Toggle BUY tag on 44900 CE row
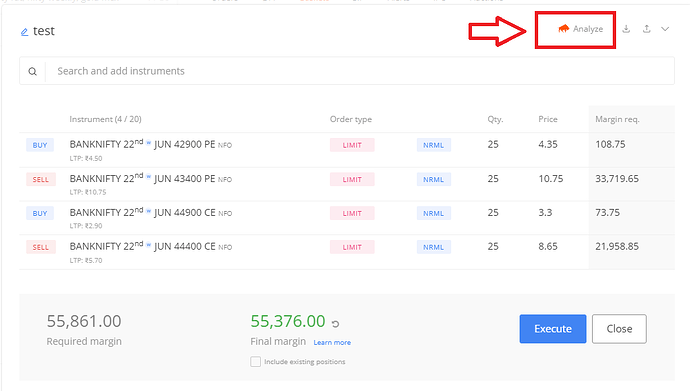 pos(40,213)
